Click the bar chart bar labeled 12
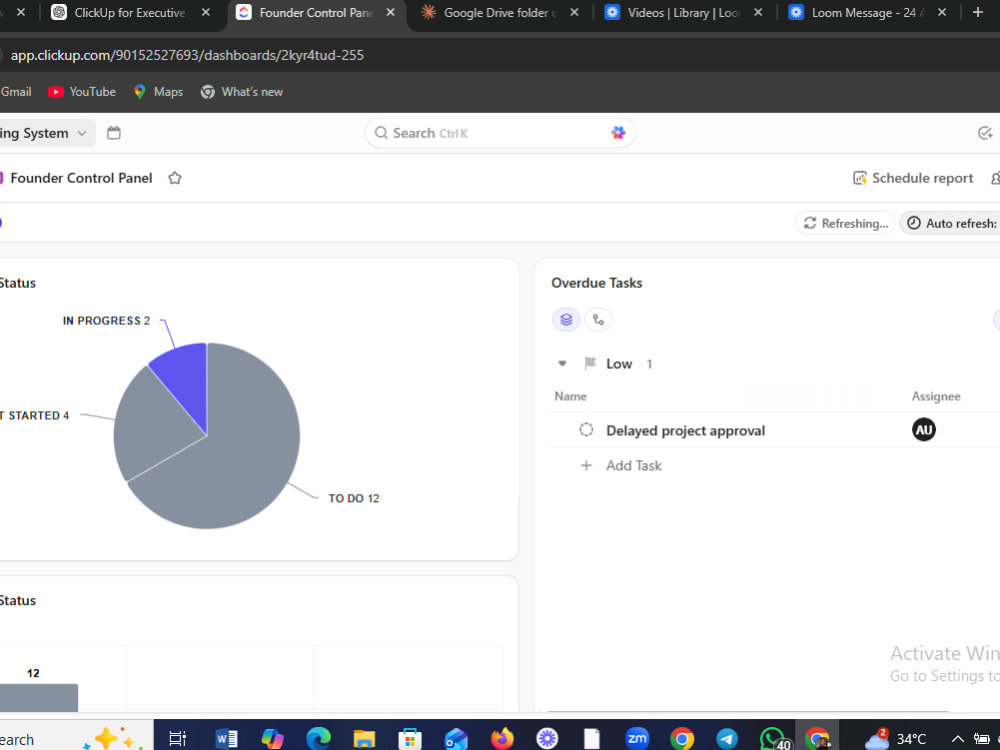Screen dimensions: 1000x750 point(39,698)
